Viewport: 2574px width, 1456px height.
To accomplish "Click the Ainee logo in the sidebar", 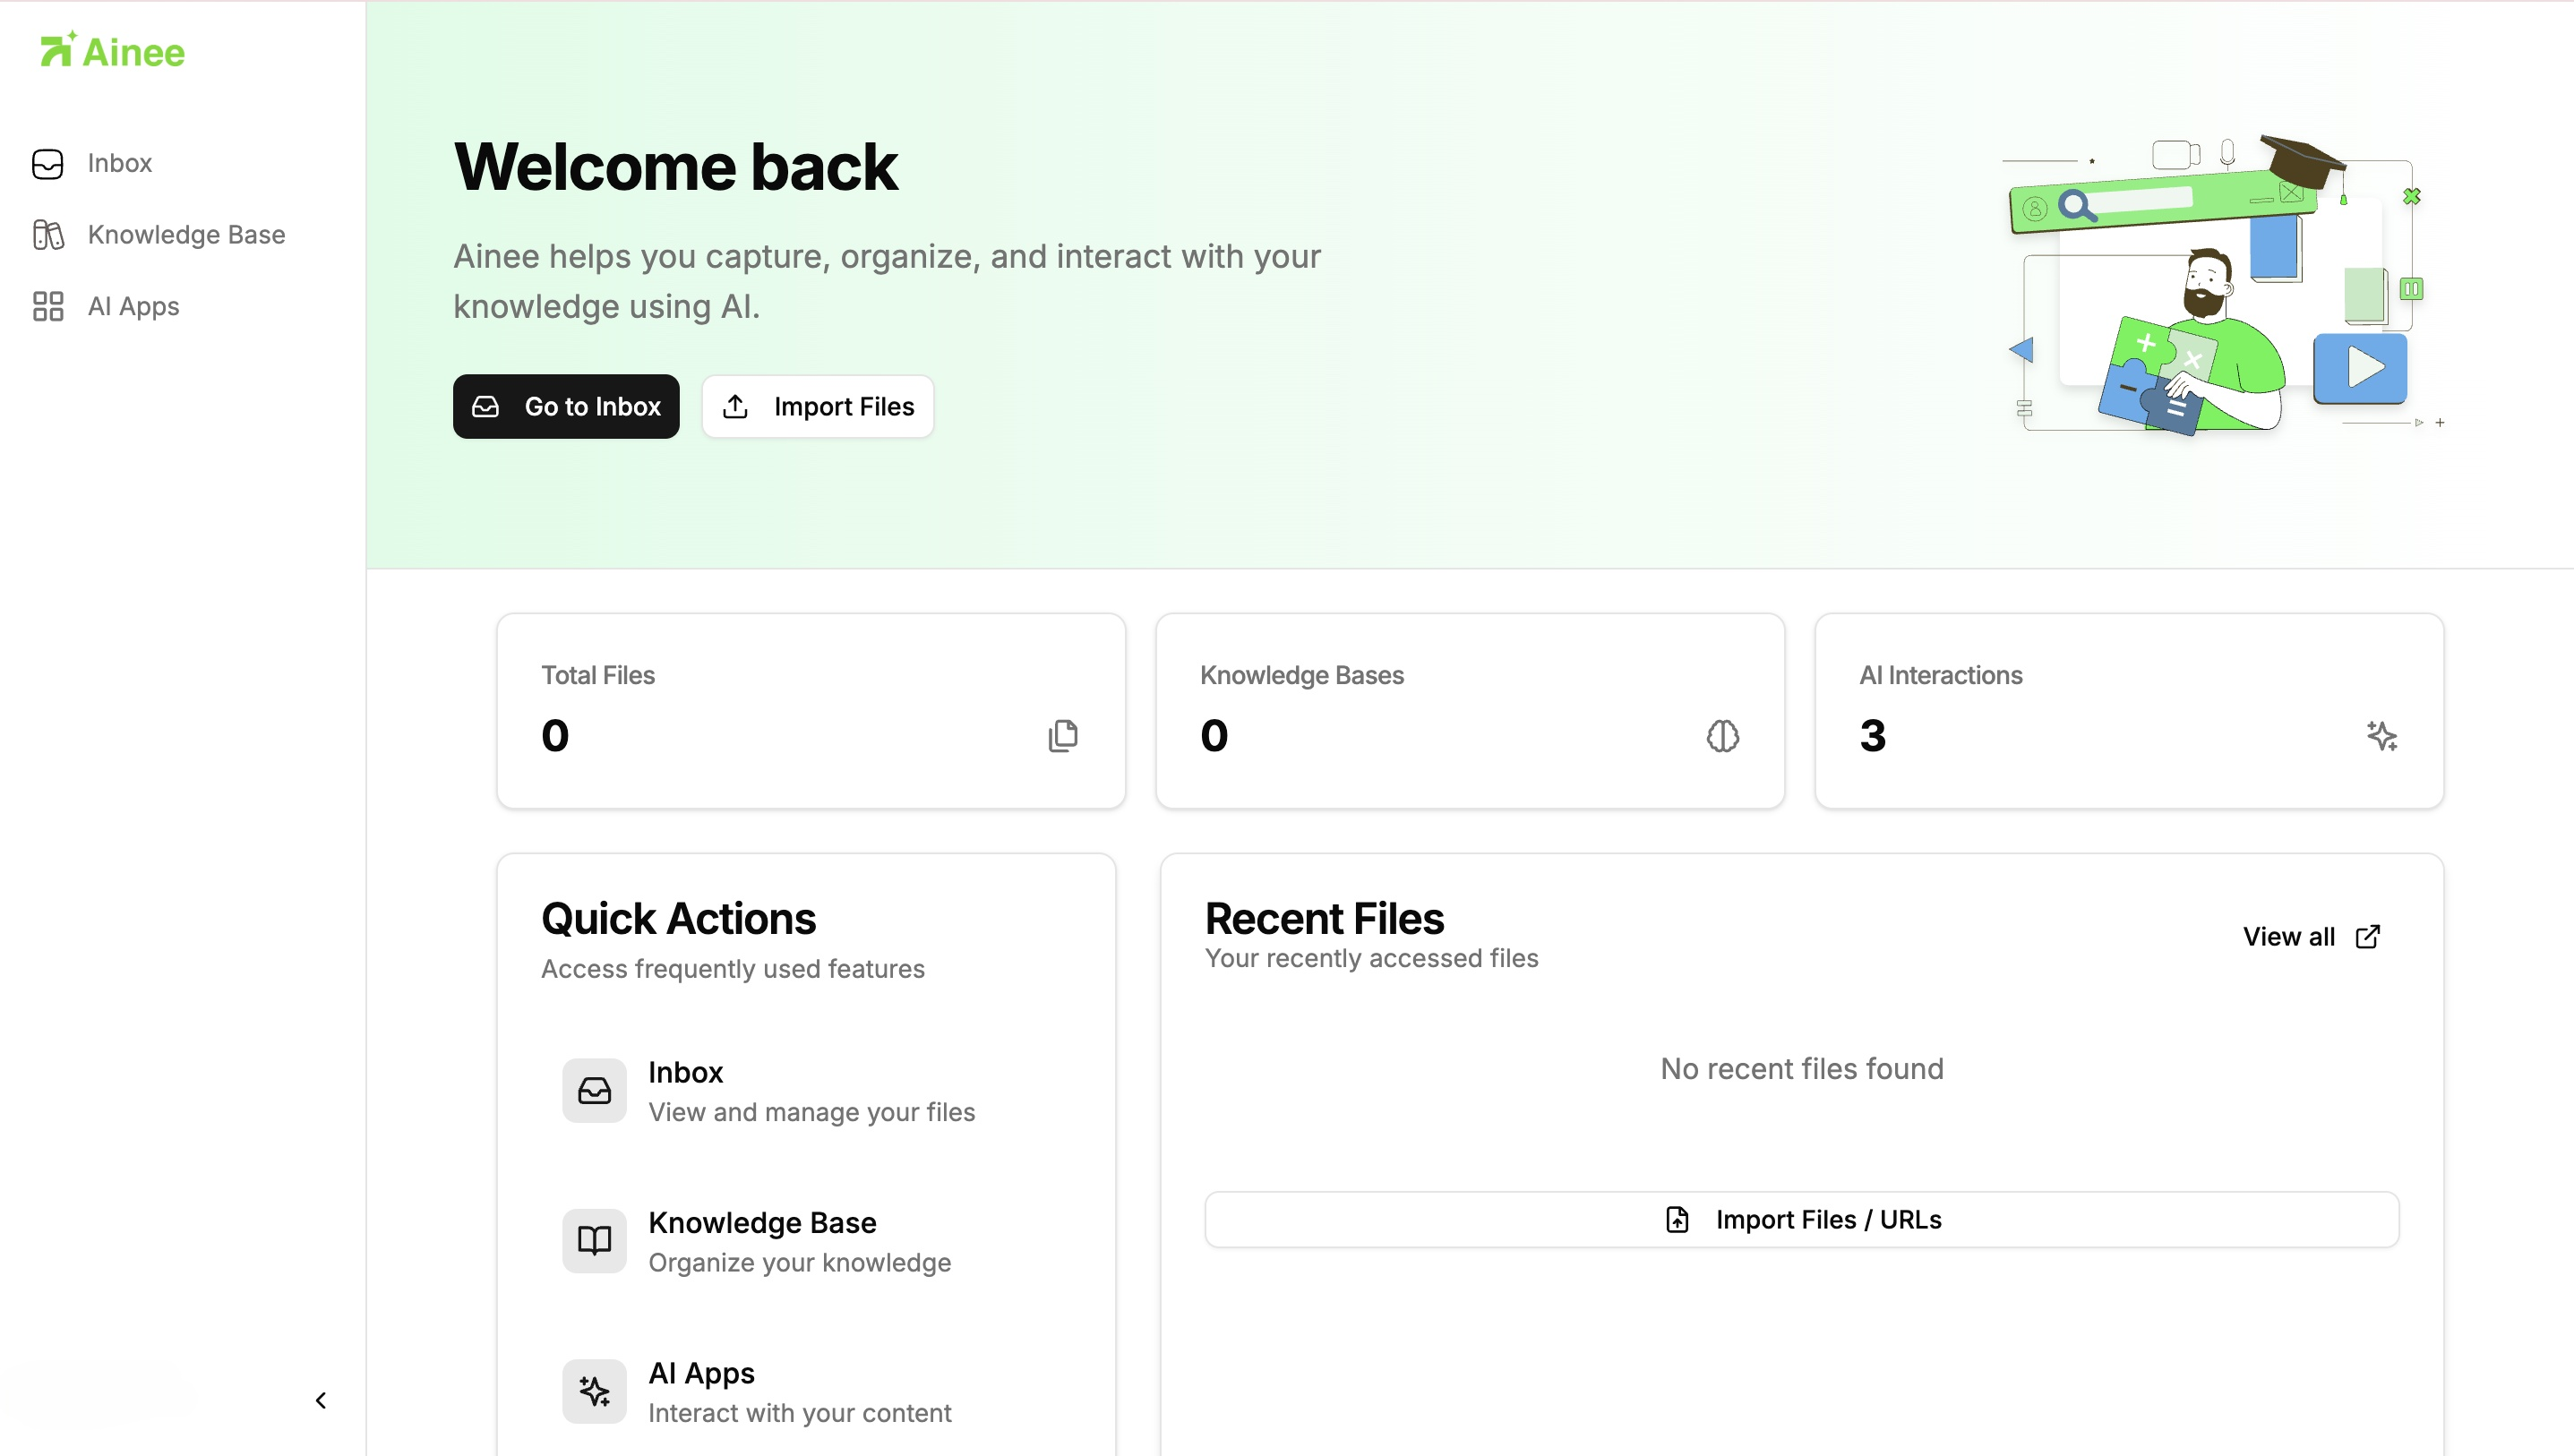I will point(112,51).
